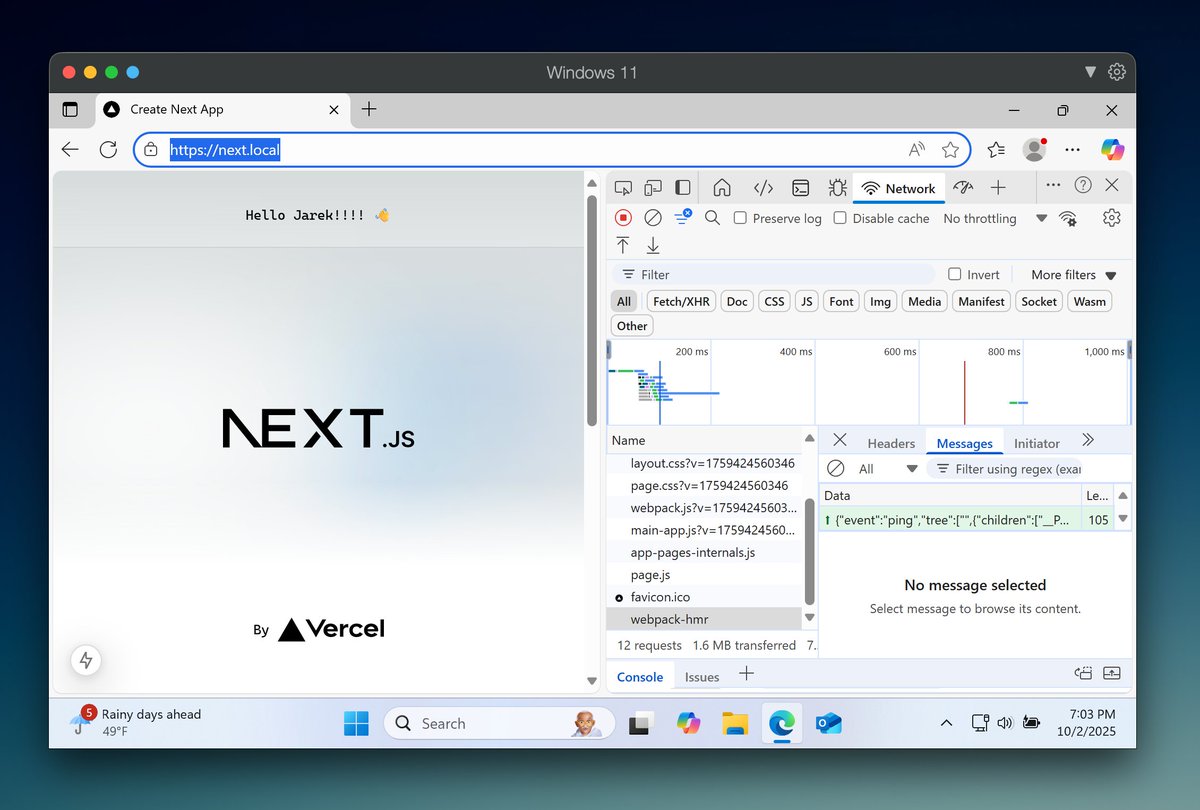This screenshot has height=810, width=1200.
Task: Select the inspect element tool
Action: click(x=622, y=187)
